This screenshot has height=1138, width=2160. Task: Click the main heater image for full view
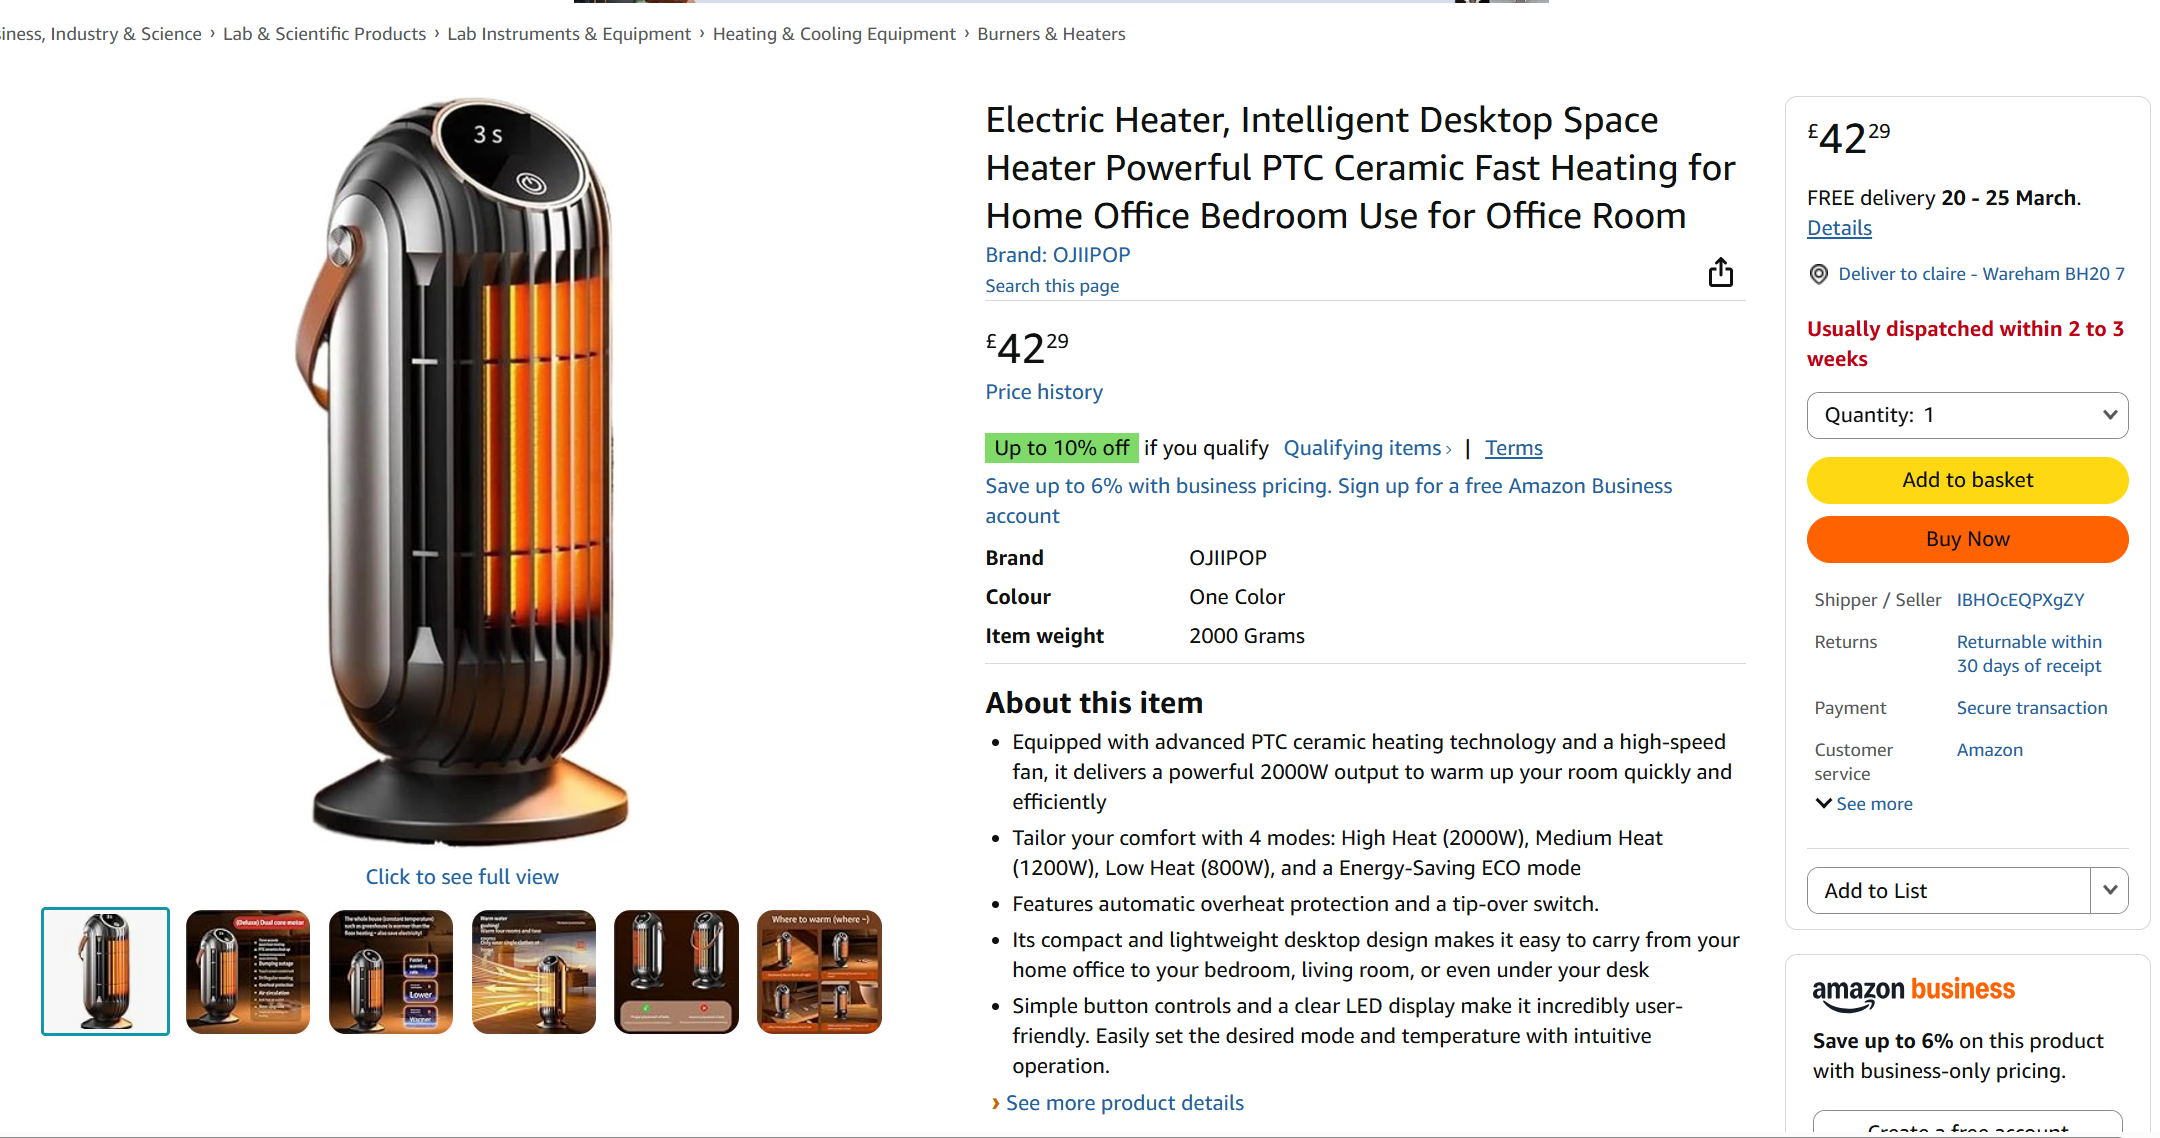[x=462, y=470]
